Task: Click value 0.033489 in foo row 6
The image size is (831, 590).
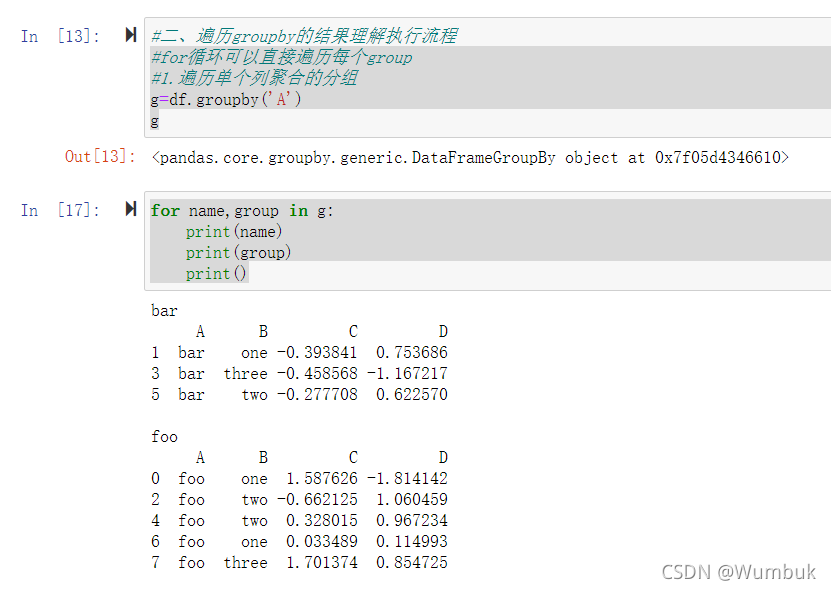Action: tap(322, 541)
